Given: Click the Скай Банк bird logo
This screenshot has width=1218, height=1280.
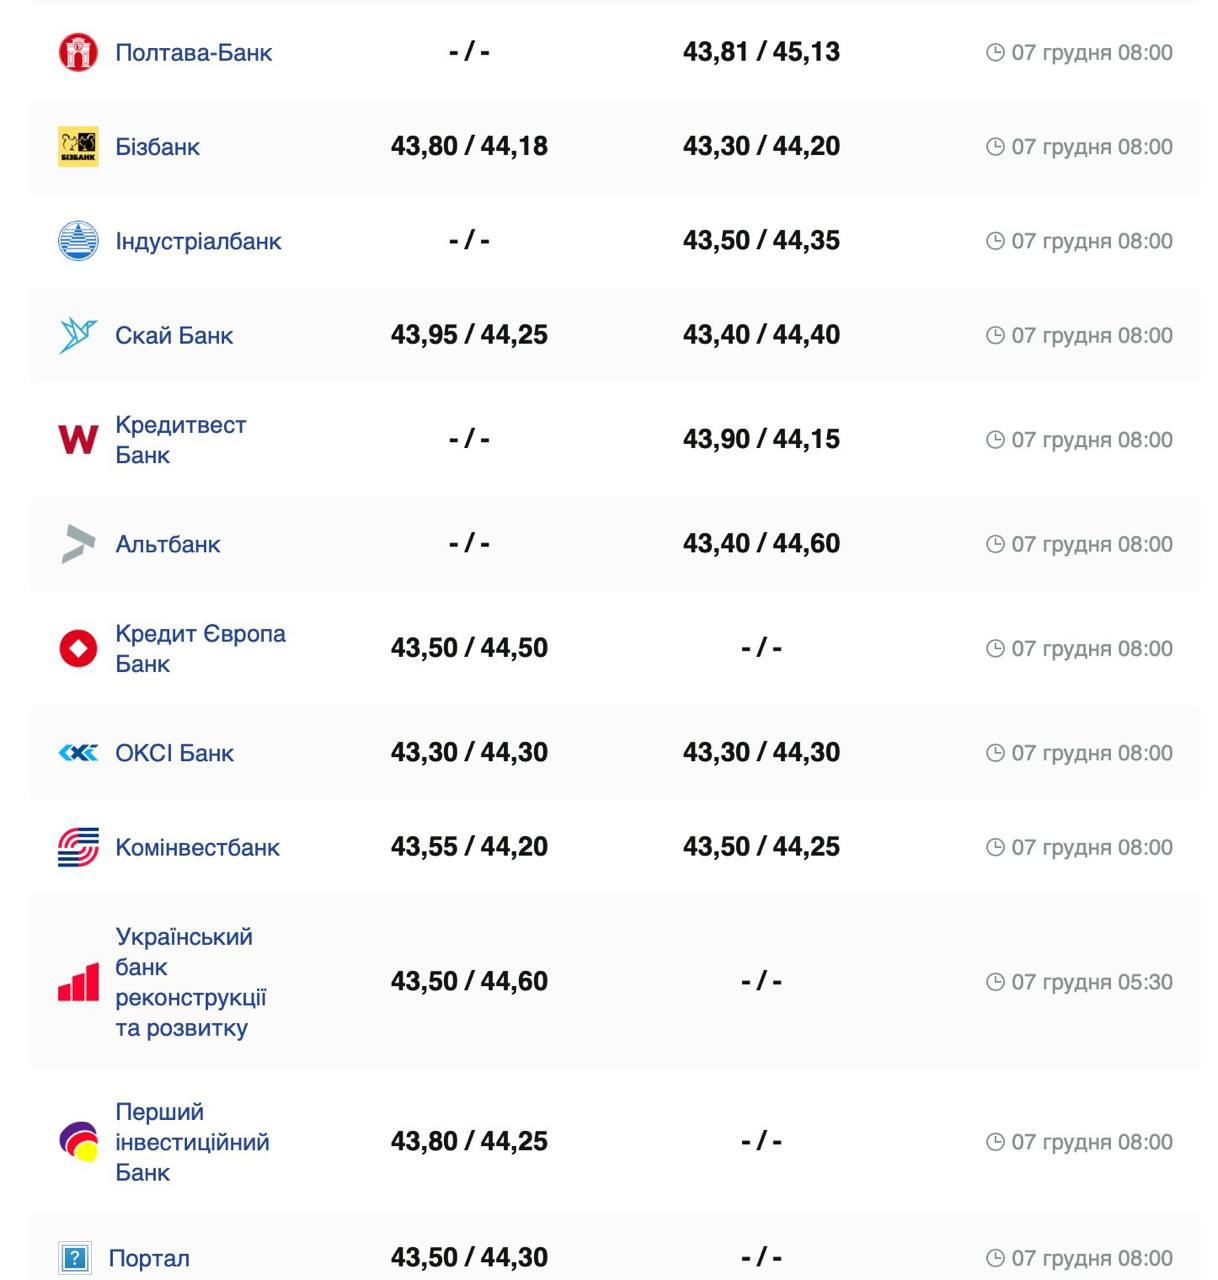Looking at the screenshot, I should tap(78, 335).
